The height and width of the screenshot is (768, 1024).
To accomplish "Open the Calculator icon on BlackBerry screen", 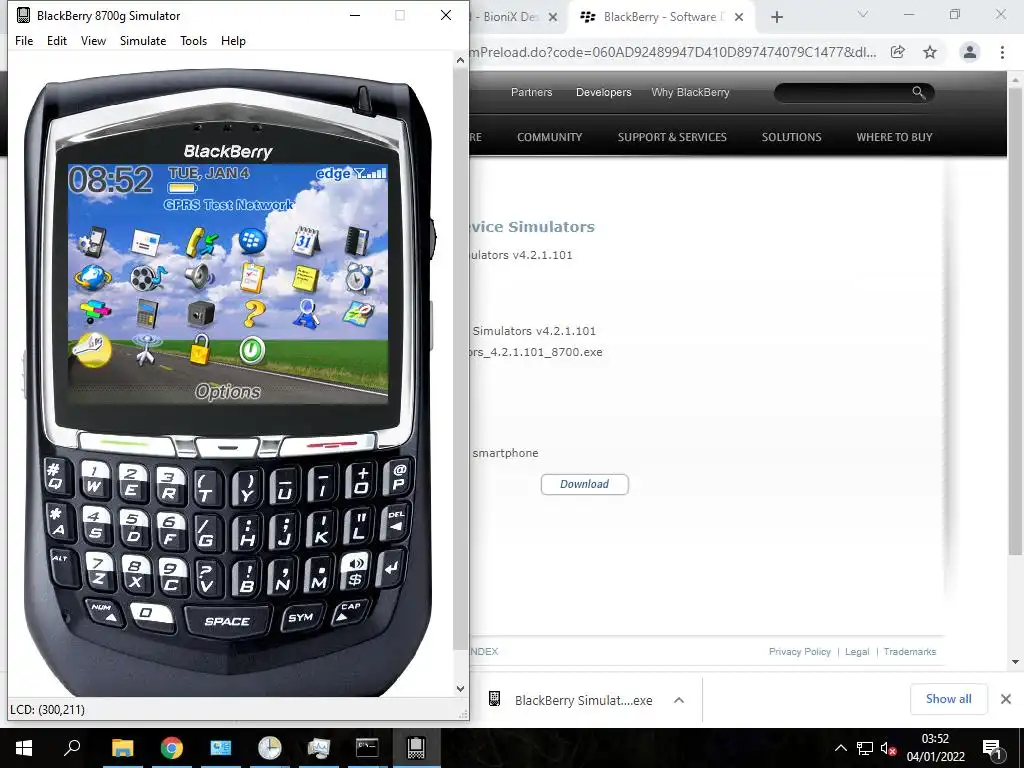I will tap(147, 313).
